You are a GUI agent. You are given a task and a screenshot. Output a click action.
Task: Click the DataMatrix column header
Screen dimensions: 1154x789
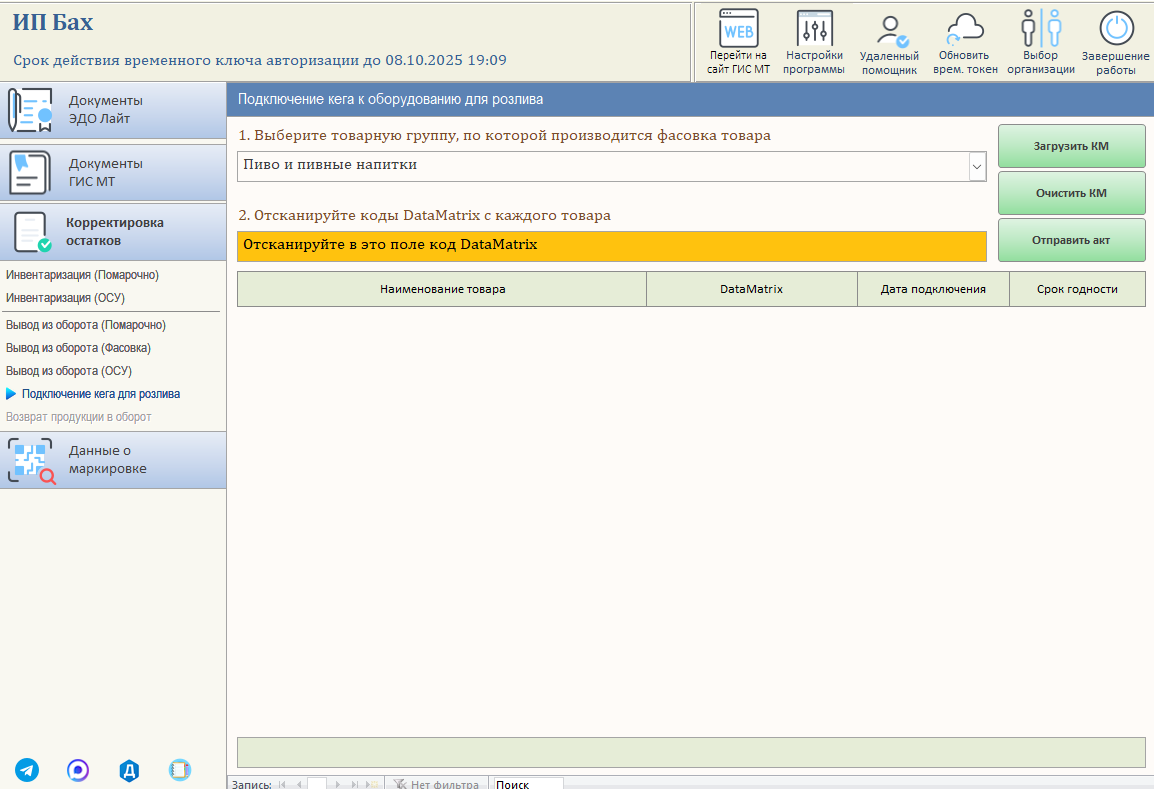[751, 289]
